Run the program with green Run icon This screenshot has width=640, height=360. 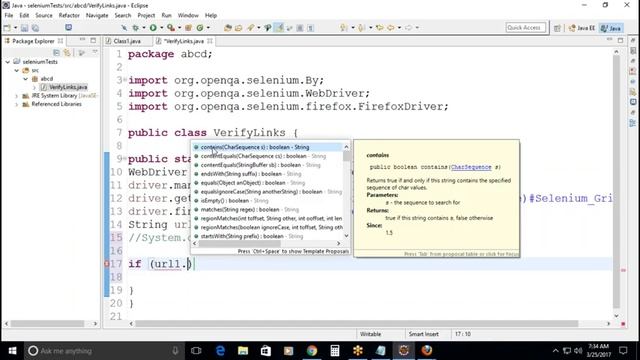pyautogui.click(x=153, y=28)
